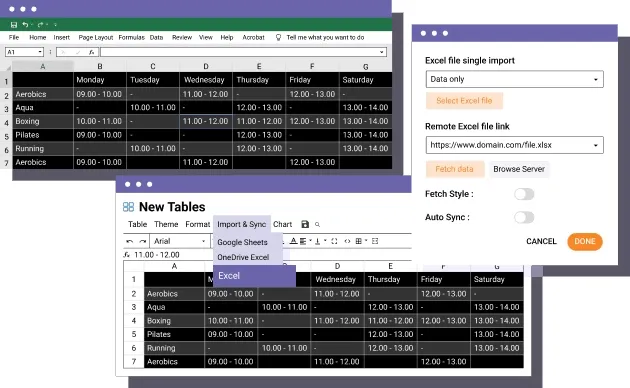This screenshot has height=388, width=630.
Task: Click the fullscreen brackets icon in New Tables
Action: [334, 241]
